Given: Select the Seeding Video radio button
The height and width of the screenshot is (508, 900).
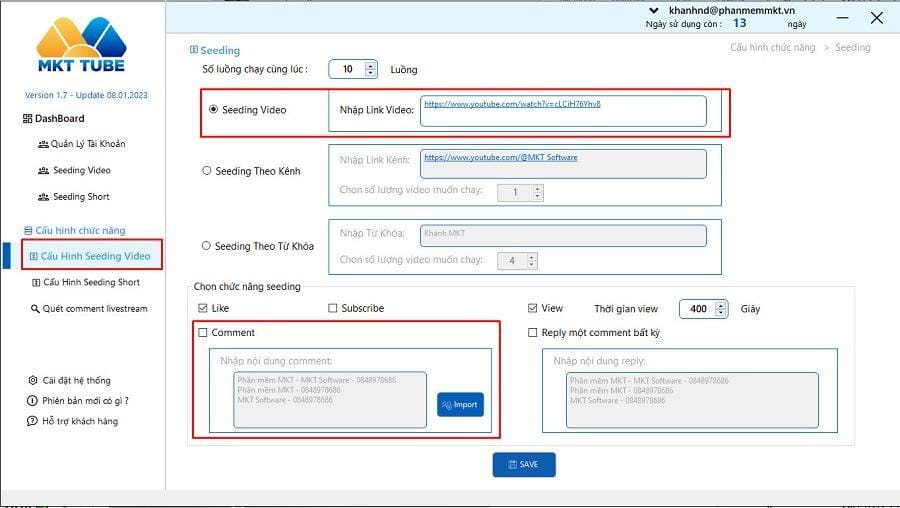Looking at the screenshot, I should 214,109.
